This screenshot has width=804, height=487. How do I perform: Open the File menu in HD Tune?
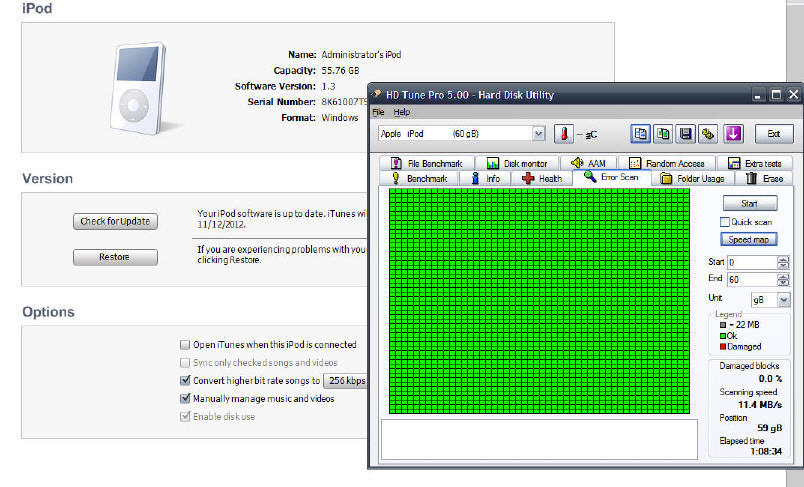tap(378, 112)
